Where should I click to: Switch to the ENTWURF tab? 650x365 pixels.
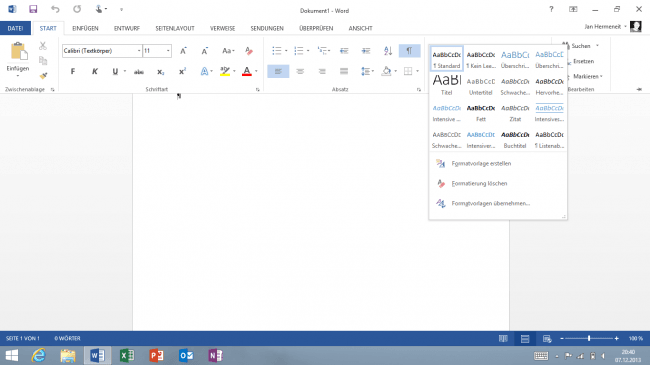click(x=127, y=28)
